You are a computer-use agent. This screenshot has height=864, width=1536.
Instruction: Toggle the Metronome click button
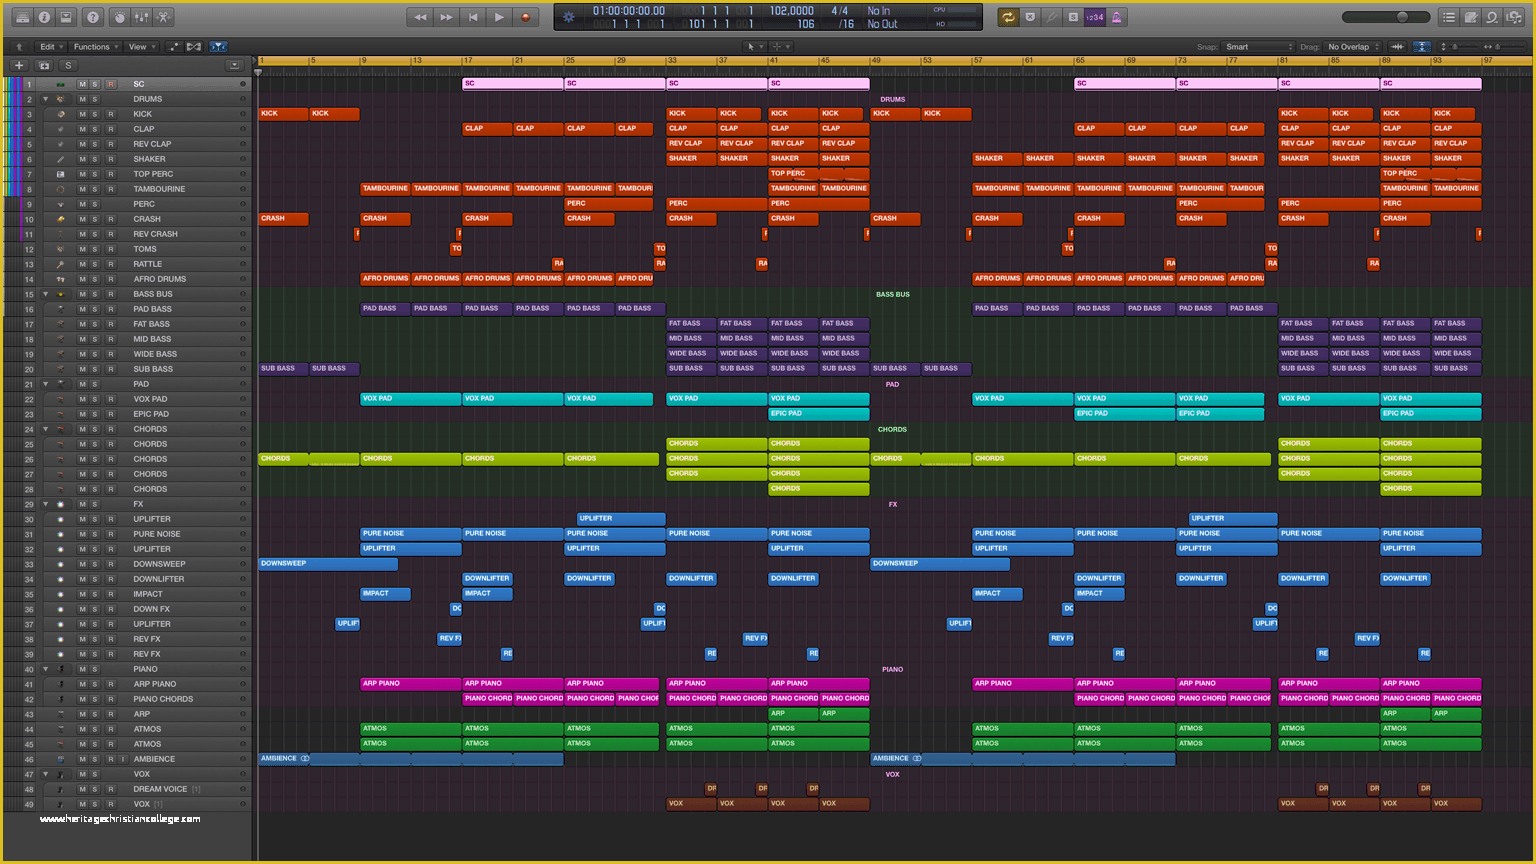tap(1117, 17)
